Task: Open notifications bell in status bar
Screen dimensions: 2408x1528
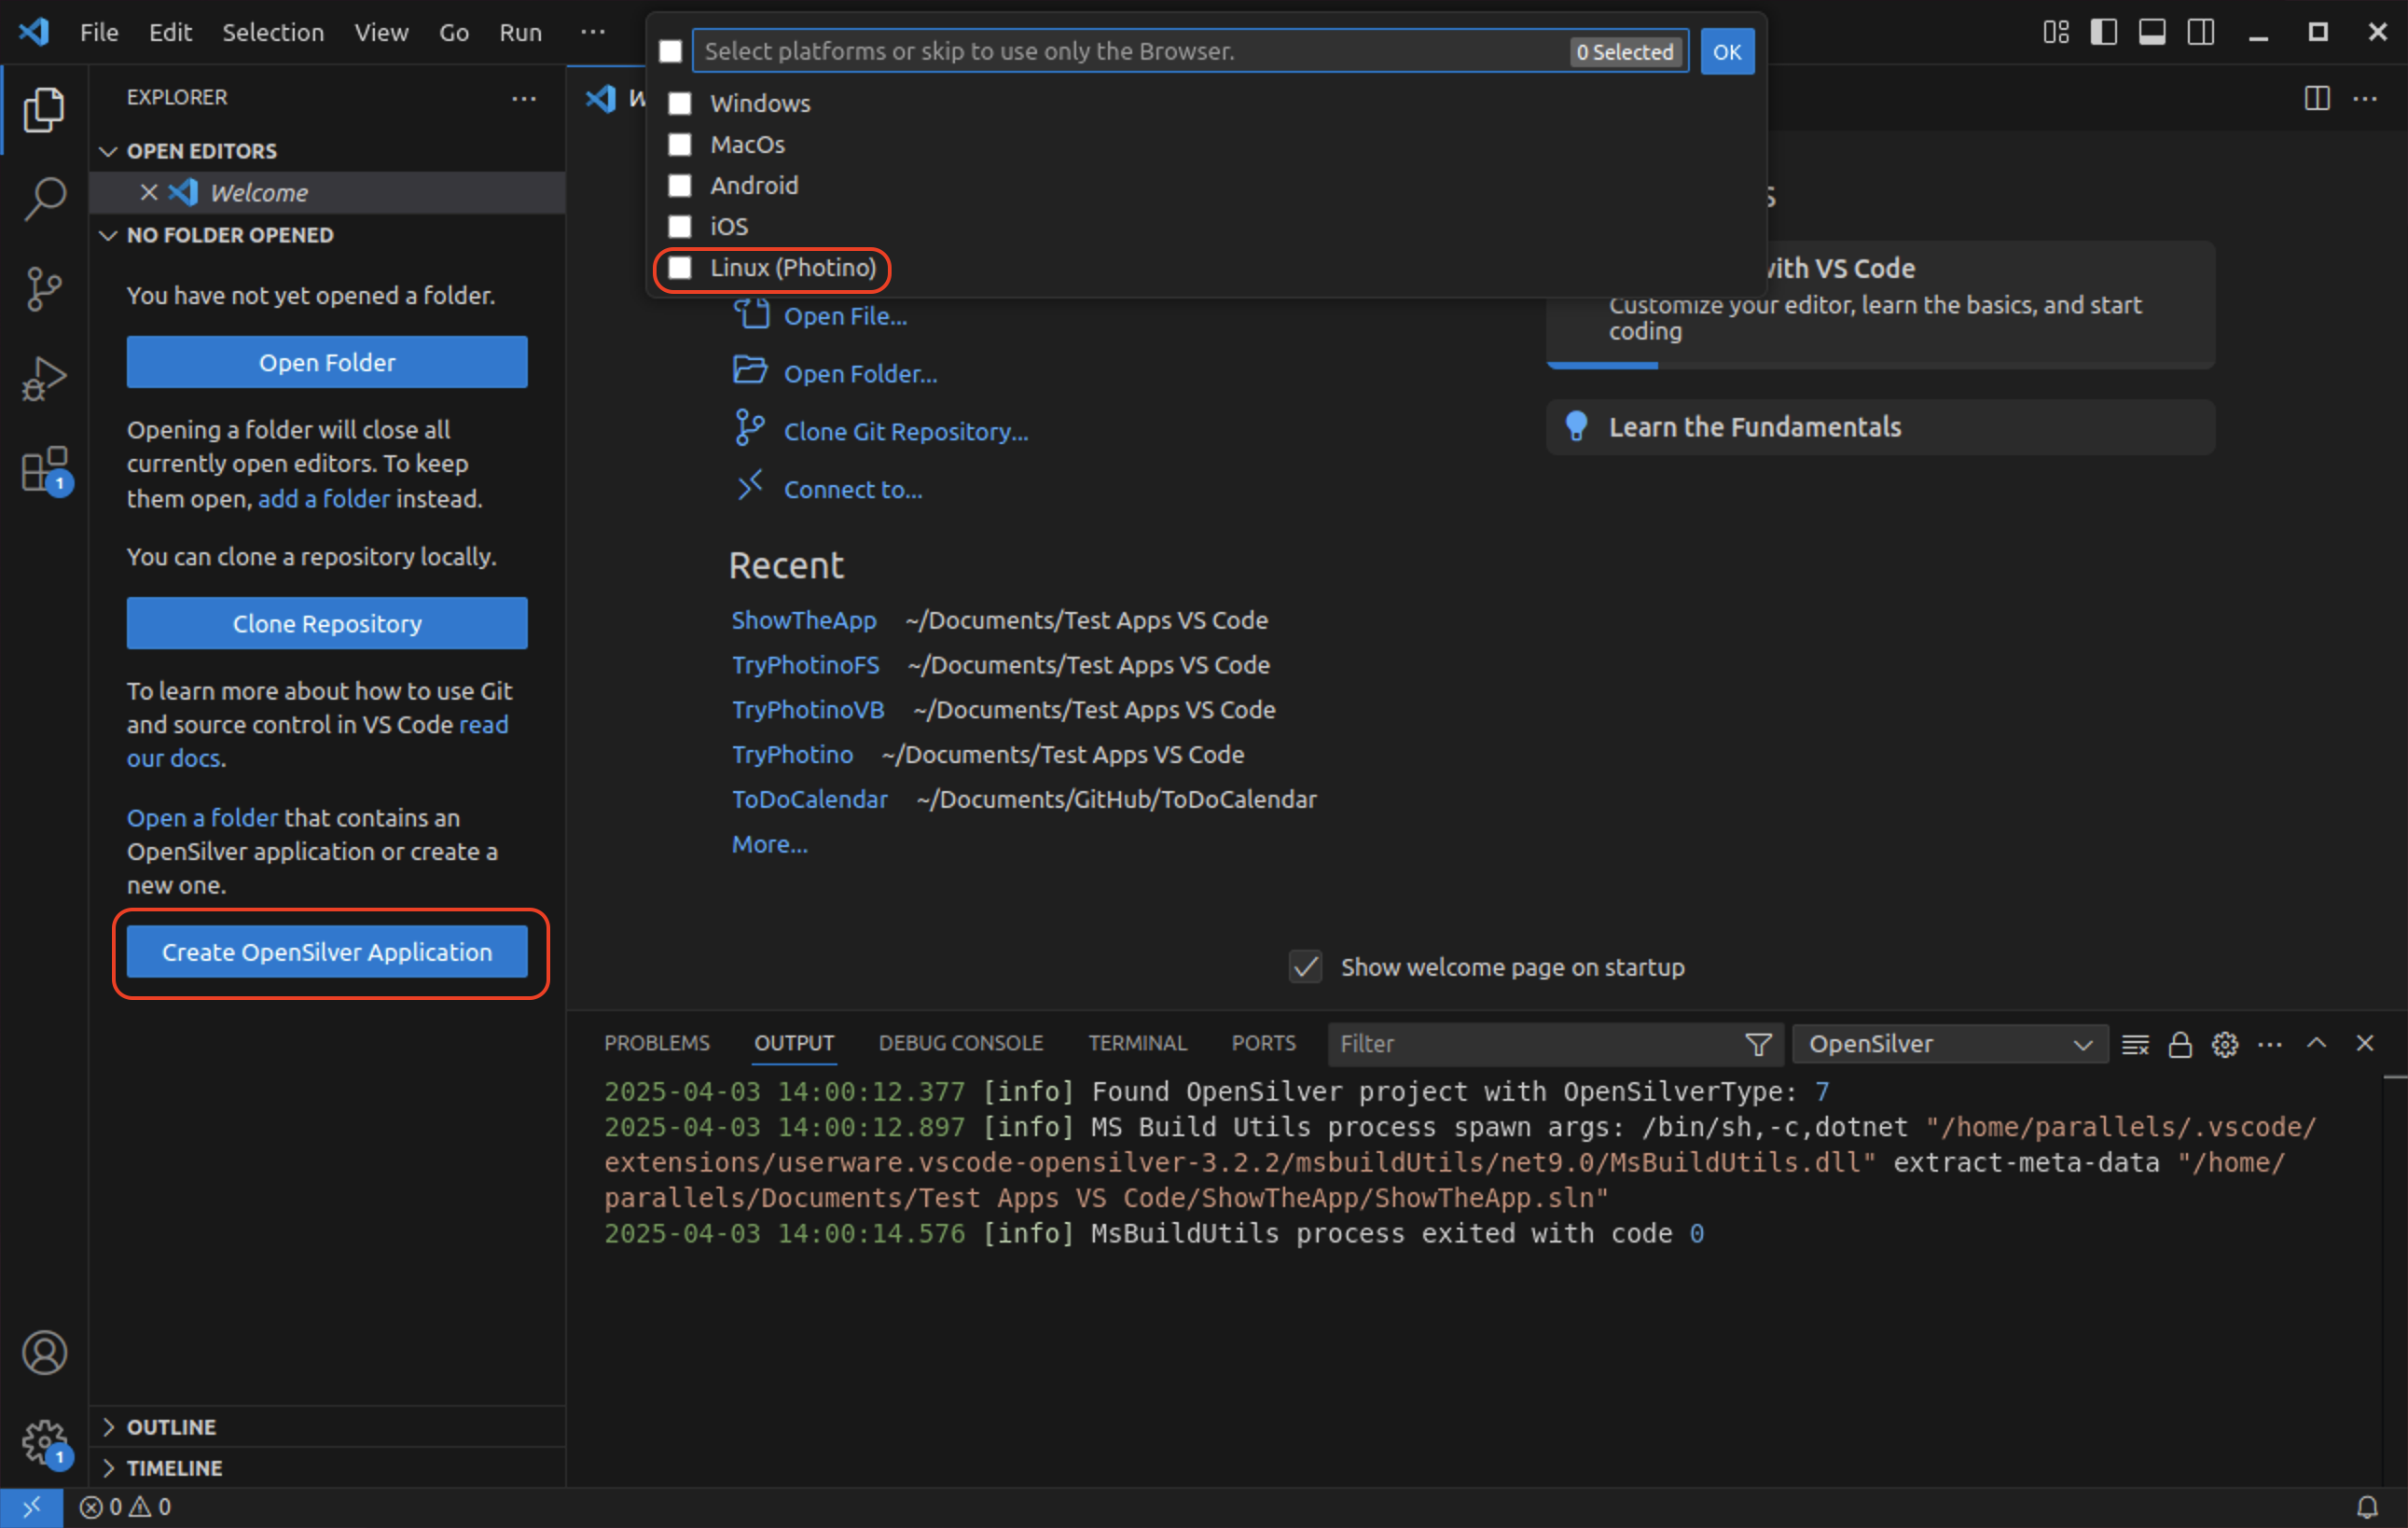Action: point(2367,1506)
